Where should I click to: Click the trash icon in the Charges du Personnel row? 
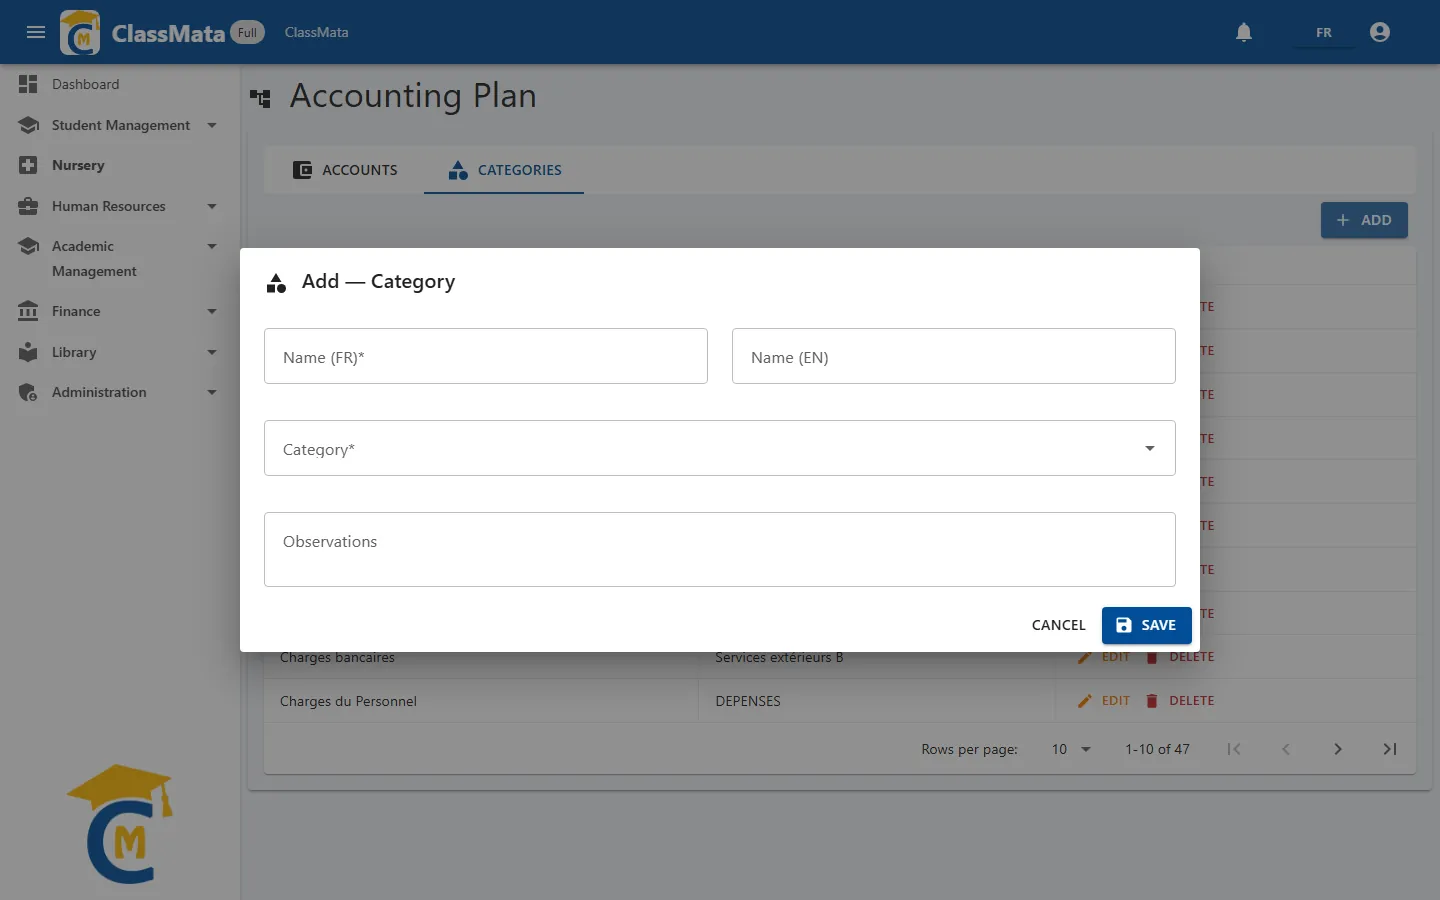point(1152,701)
